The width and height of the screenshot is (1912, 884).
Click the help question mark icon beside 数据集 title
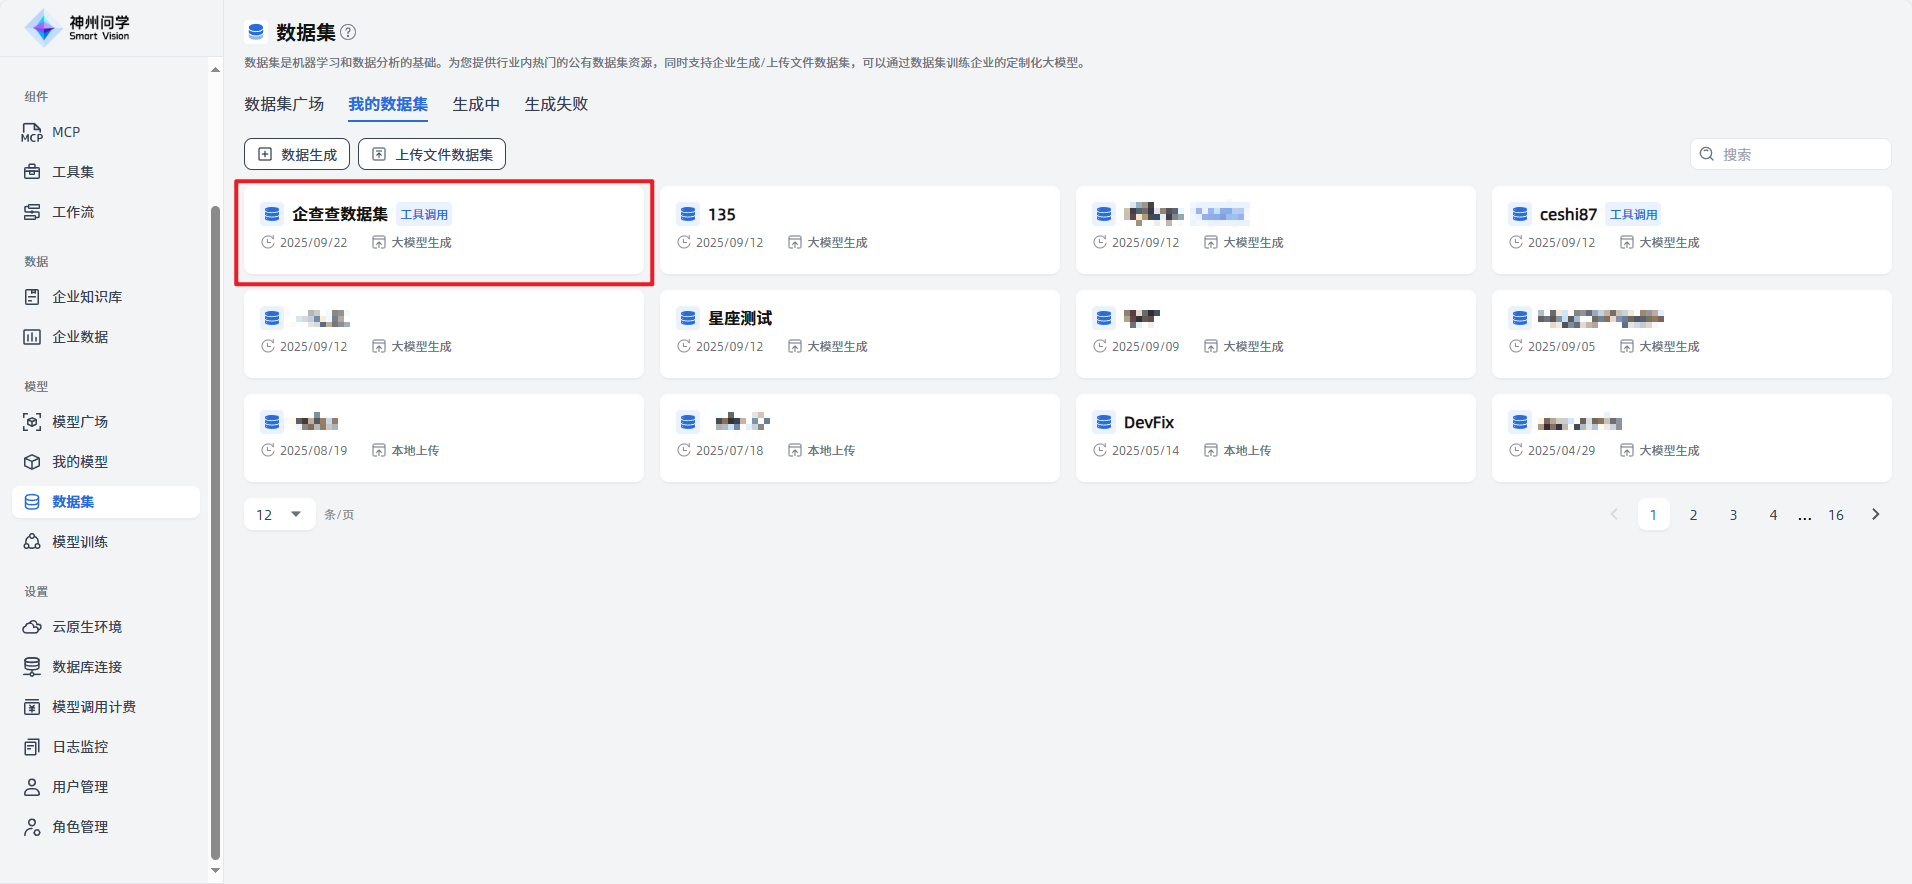point(348,32)
